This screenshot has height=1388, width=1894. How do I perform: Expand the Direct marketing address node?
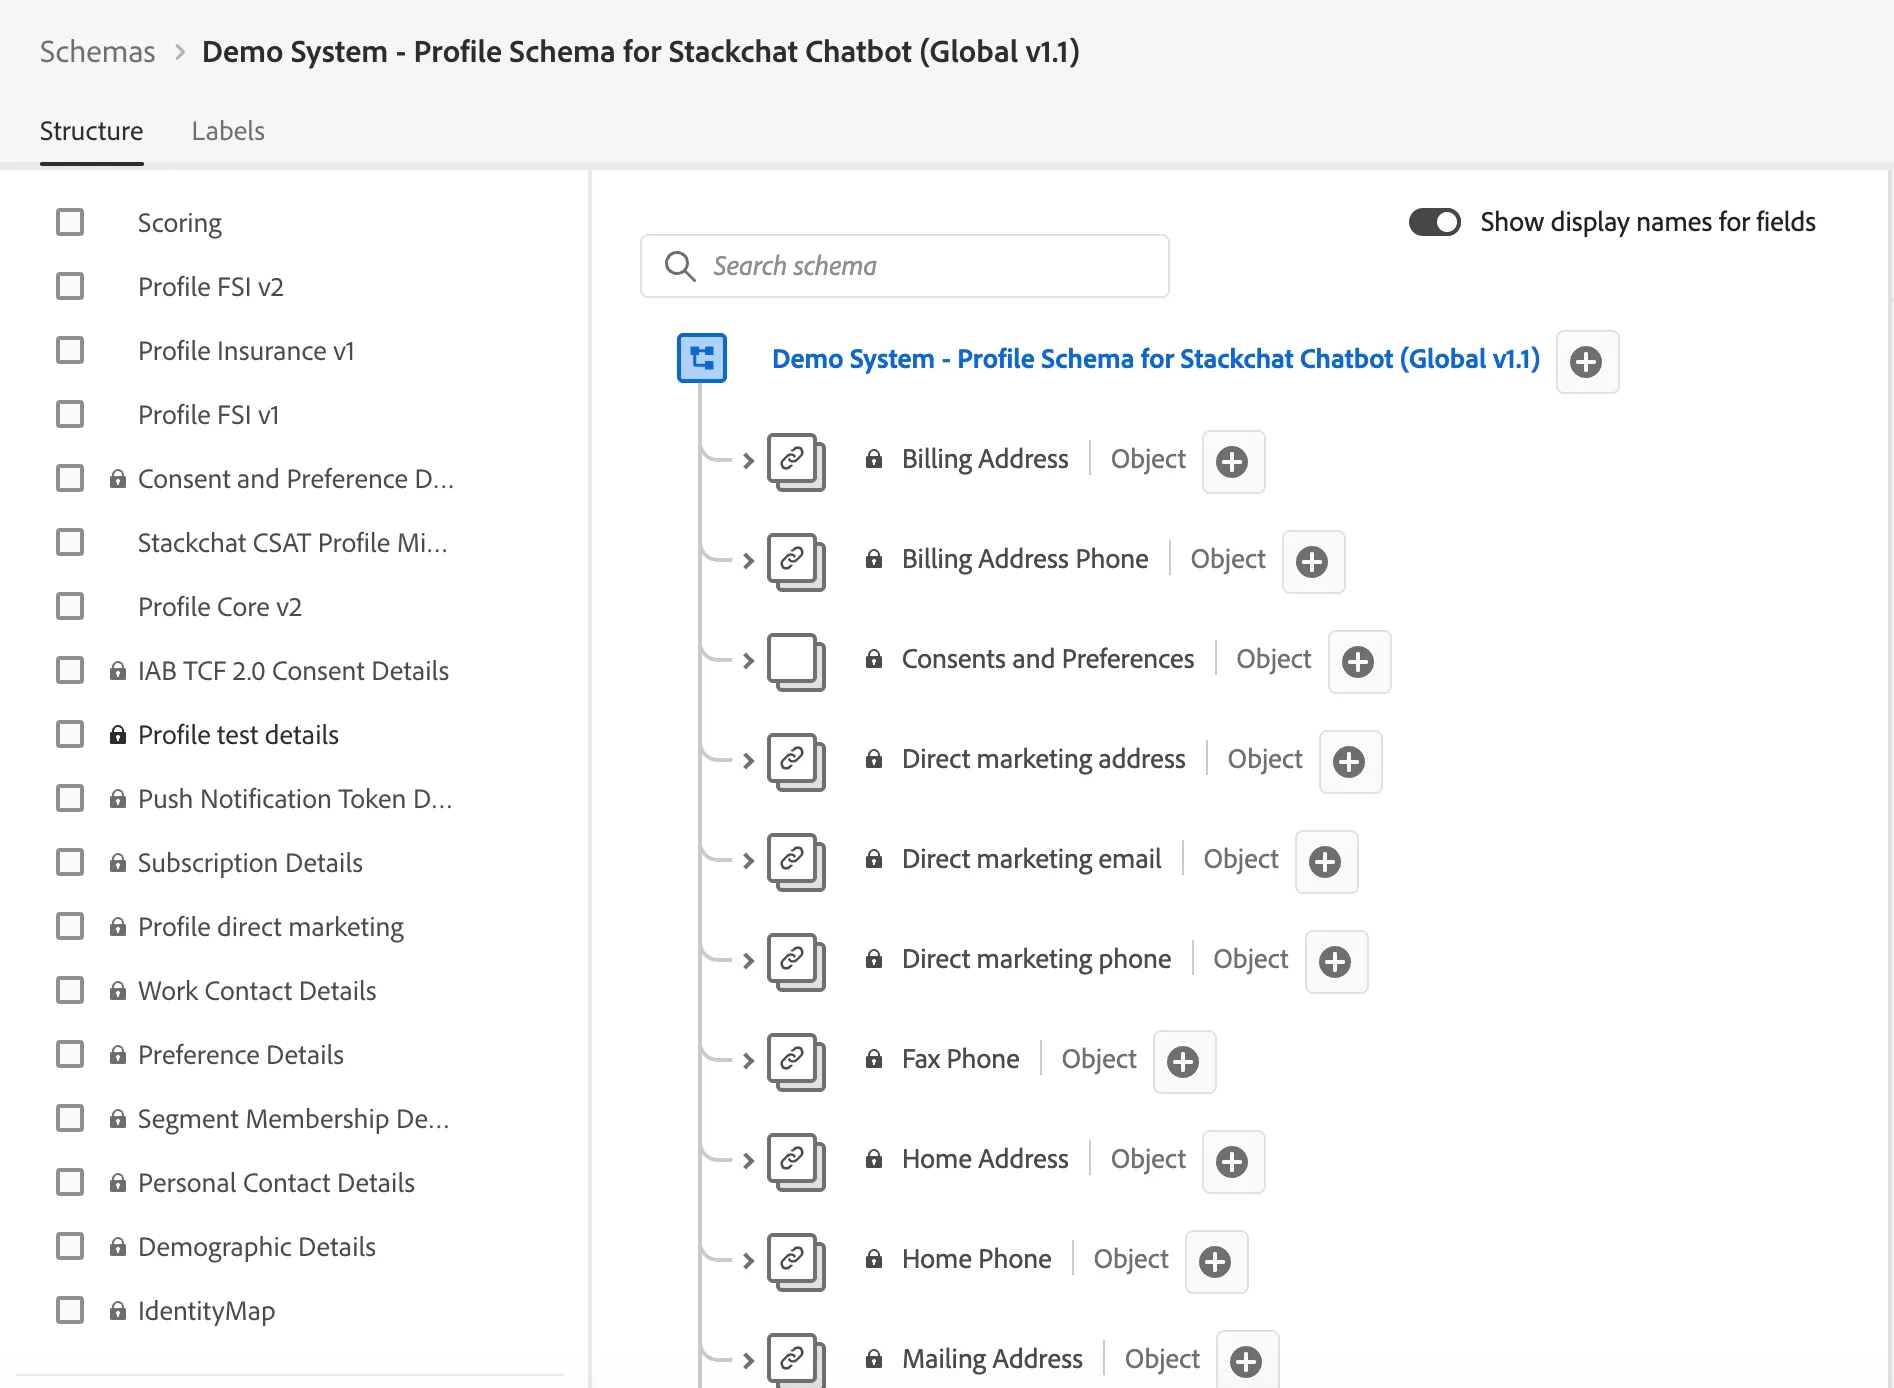click(x=748, y=761)
